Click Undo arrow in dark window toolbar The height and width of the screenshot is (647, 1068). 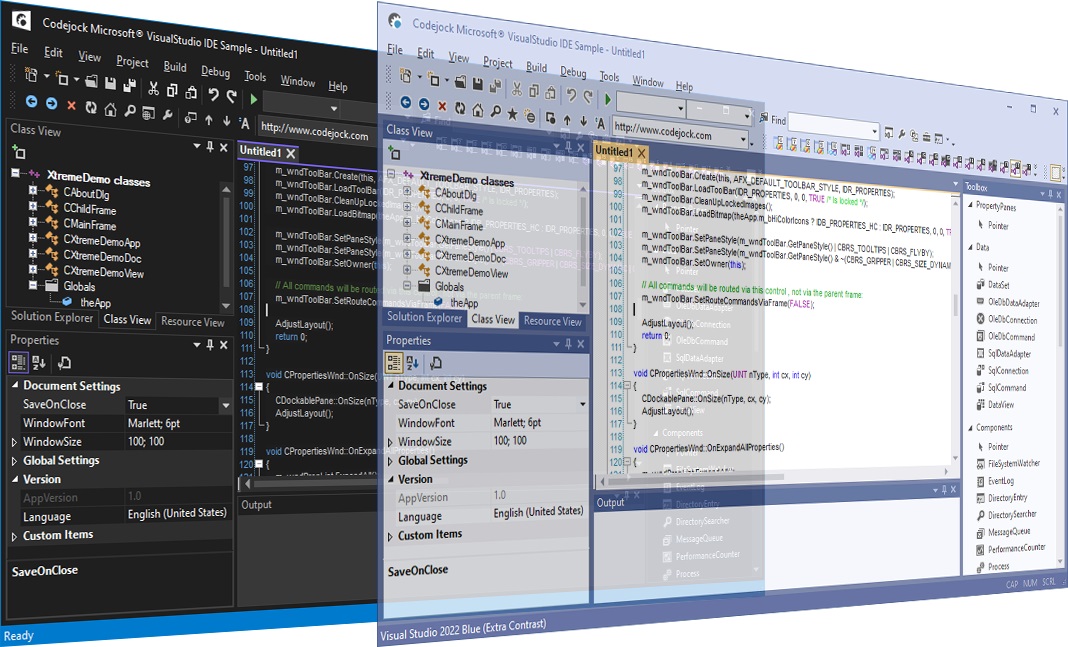tap(214, 95)
